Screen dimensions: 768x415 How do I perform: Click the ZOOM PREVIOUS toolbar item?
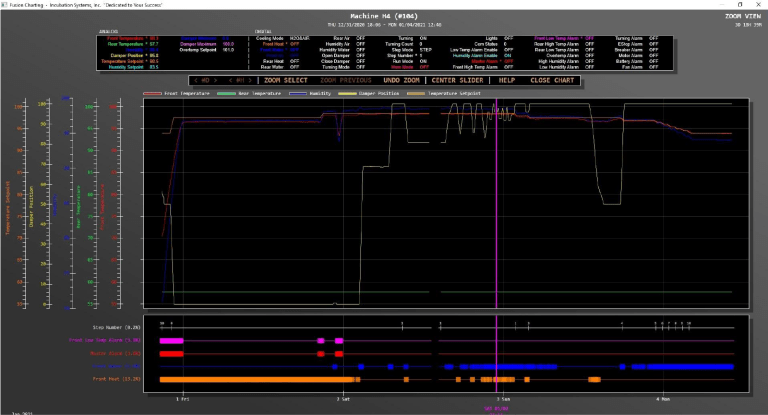pos(347,80)
